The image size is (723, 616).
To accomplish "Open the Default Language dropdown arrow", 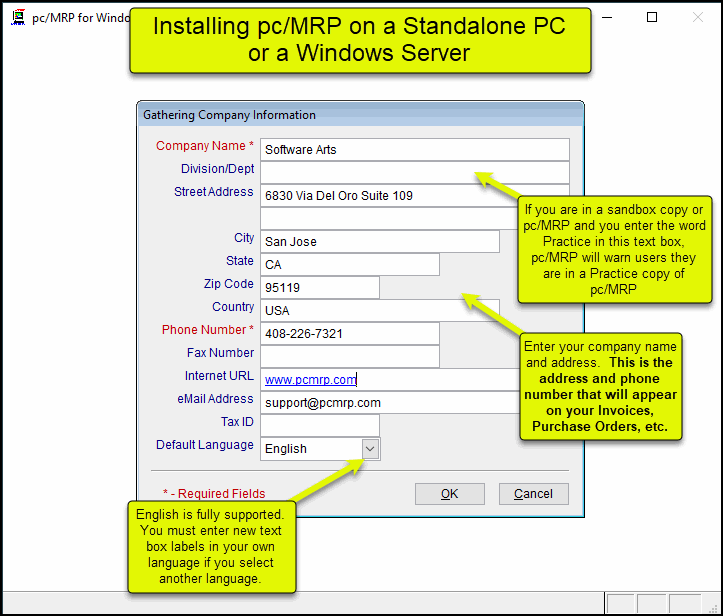I will tap(370, 449).
